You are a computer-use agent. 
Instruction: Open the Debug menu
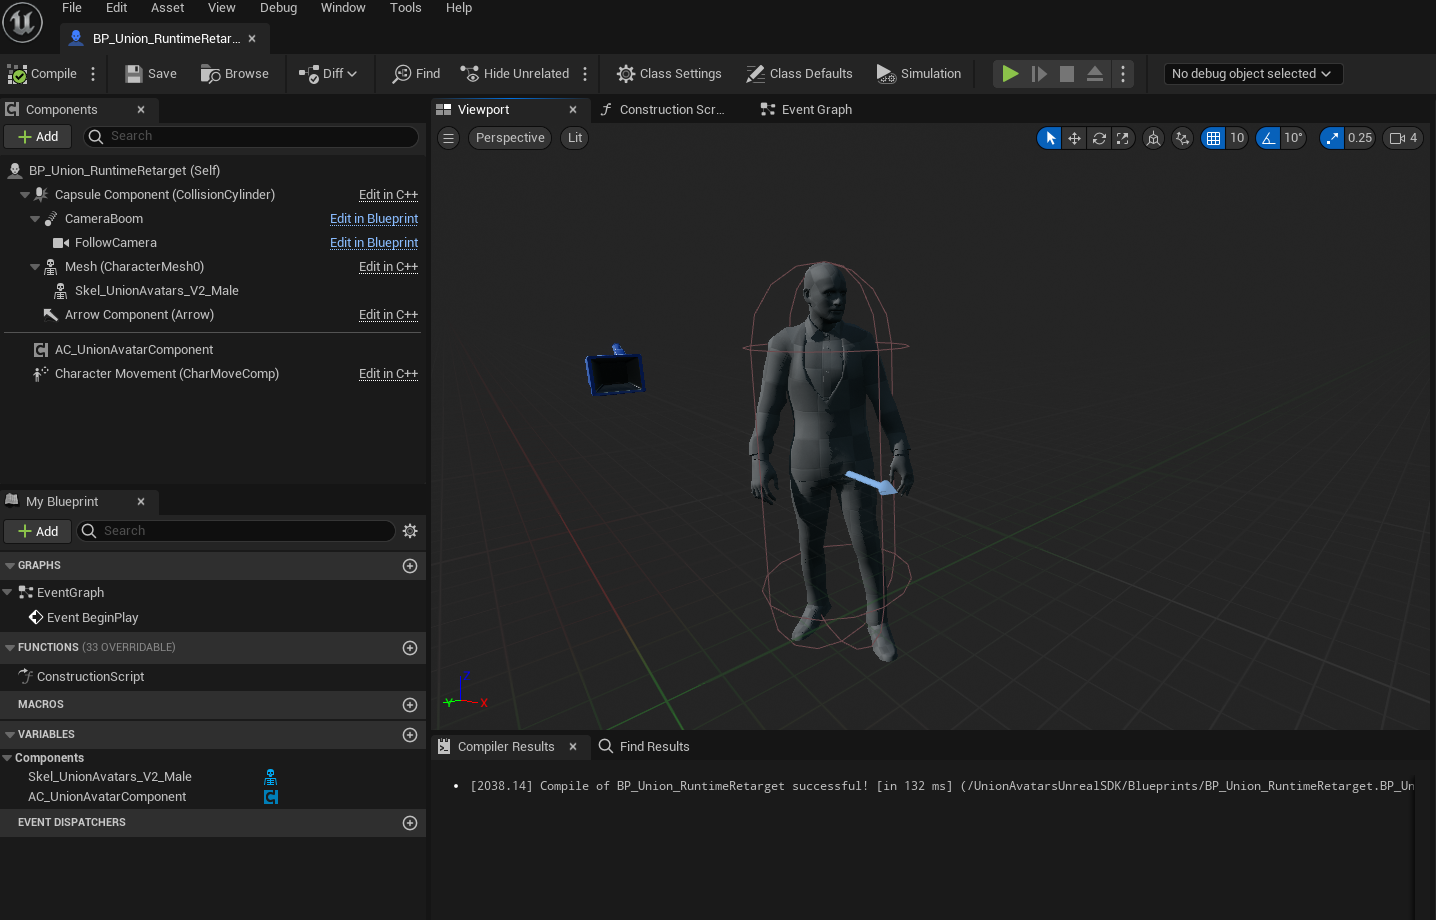click(x=279, y=8)
